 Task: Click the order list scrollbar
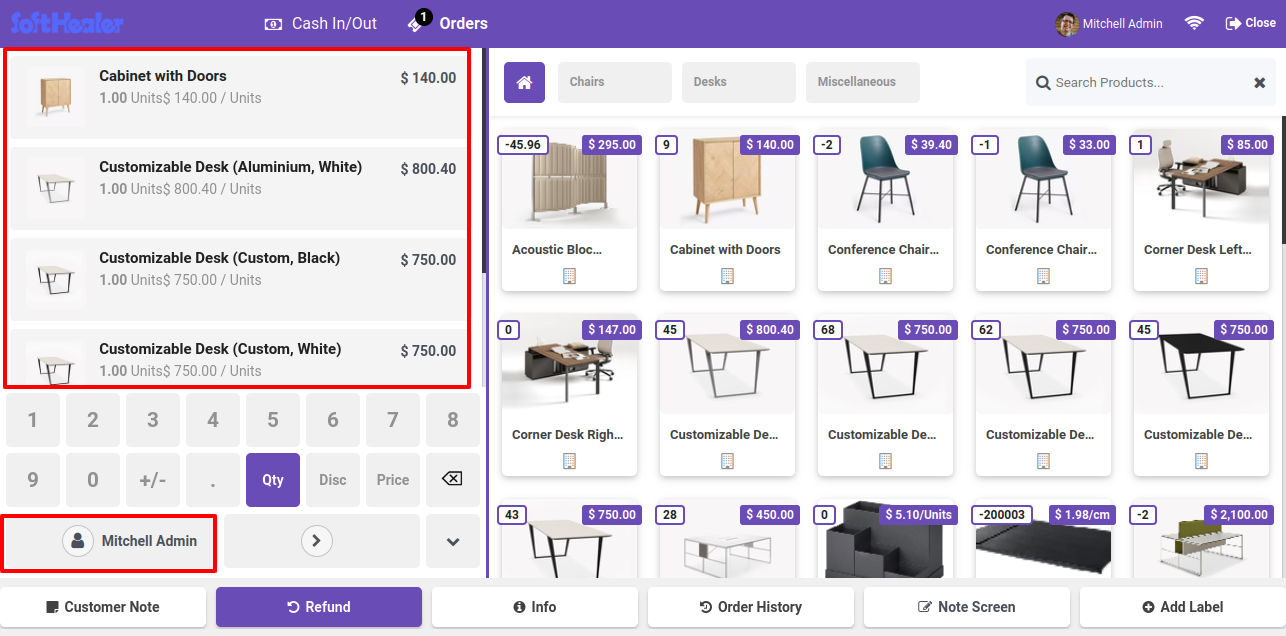coord(485,160)
